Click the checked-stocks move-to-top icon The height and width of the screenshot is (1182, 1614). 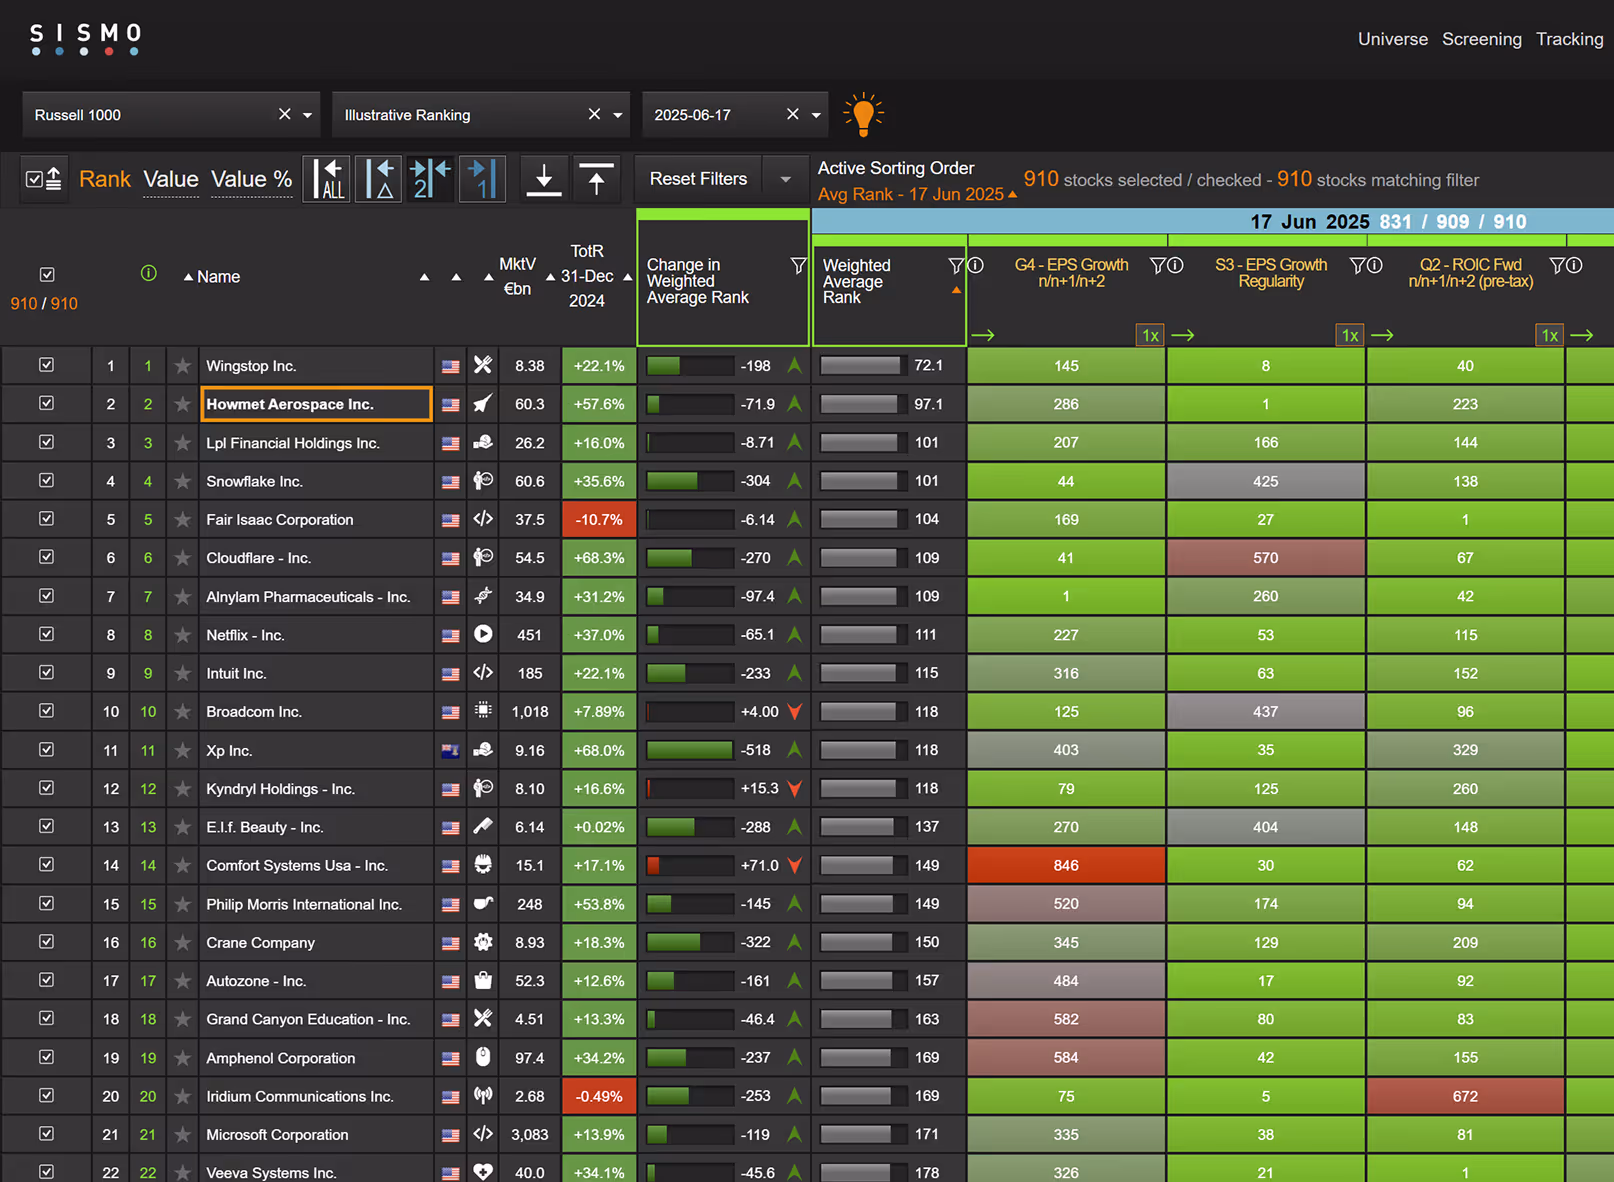click(x=44, y=179)
